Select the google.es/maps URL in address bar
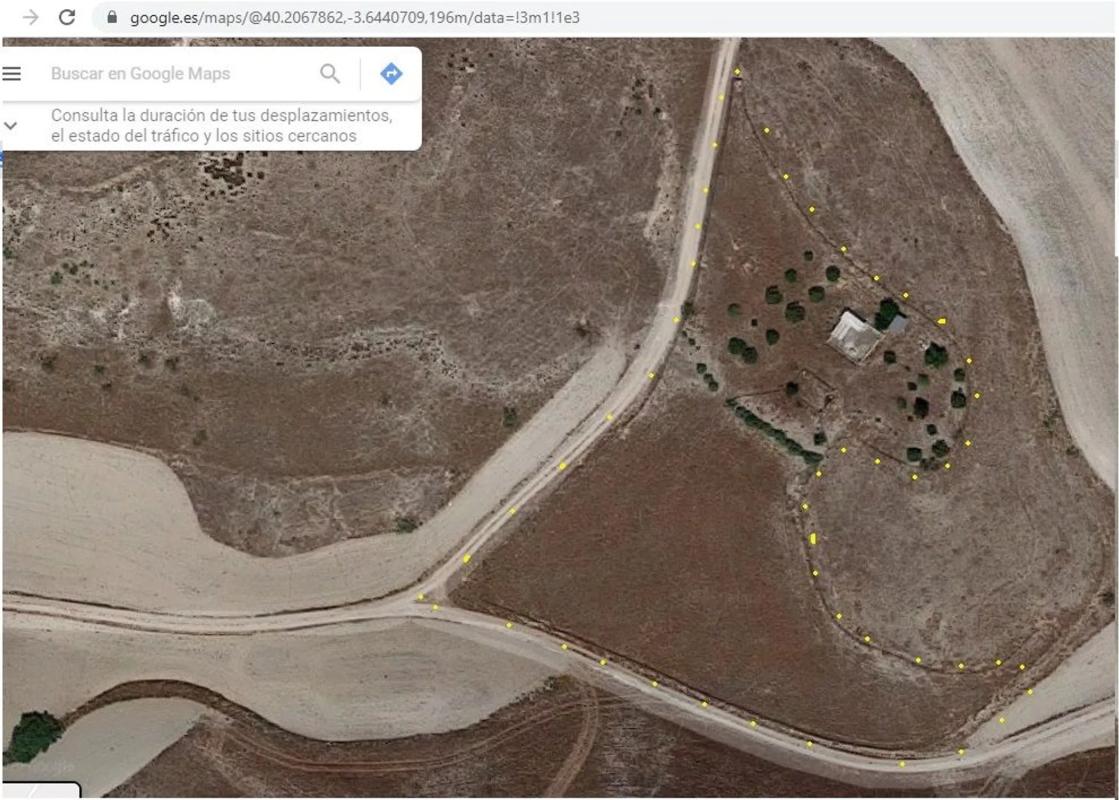This screenshot has height=800, width=1119. [x=354, y=17]
